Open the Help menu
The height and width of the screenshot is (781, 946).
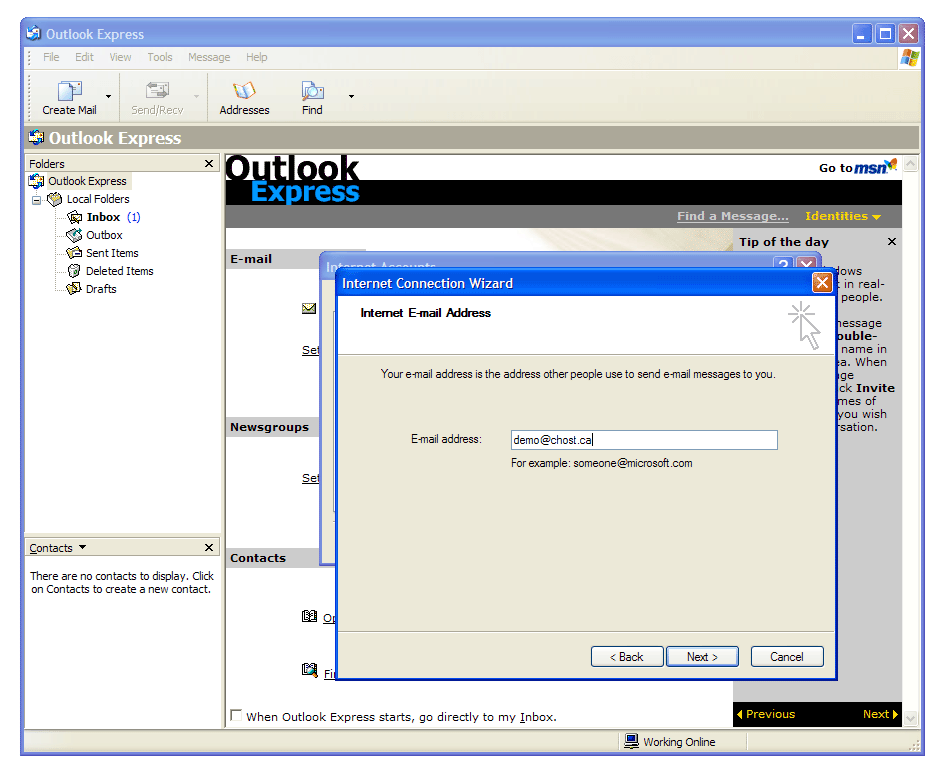coord(256,57)
